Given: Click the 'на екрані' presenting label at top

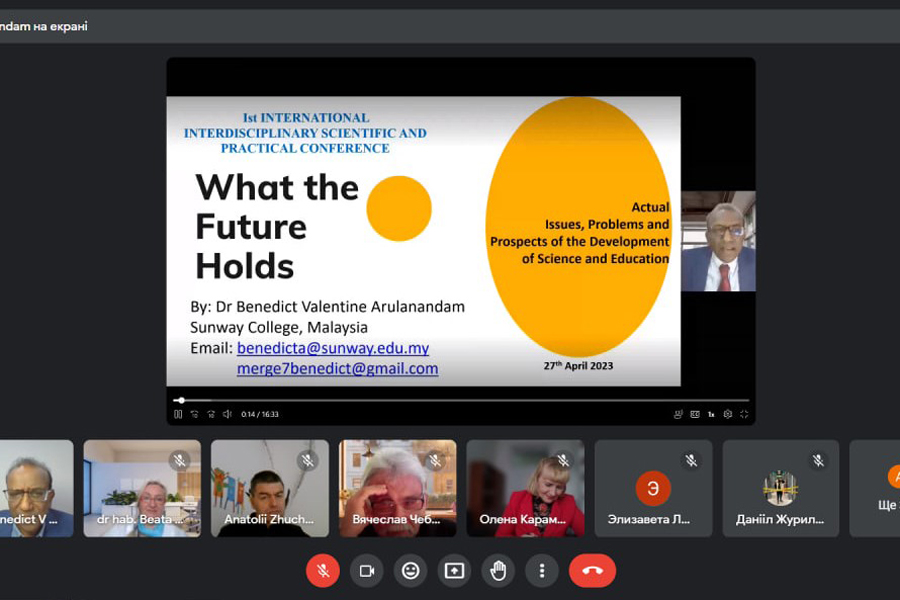Looking at the screenshot, I should 60,26.
